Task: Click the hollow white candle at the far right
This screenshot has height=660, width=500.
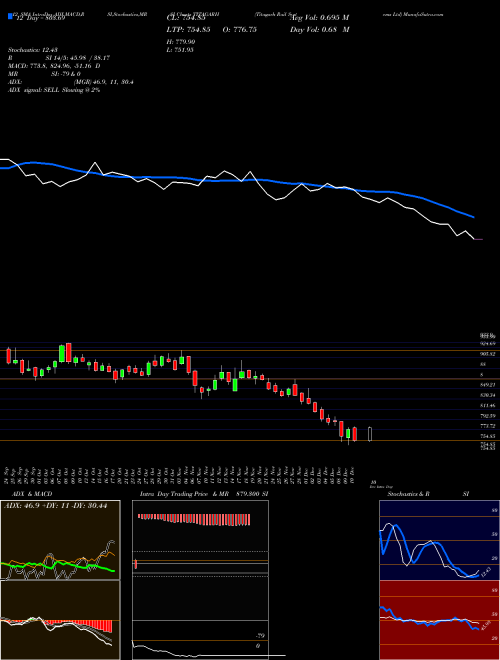Action: 370,434
